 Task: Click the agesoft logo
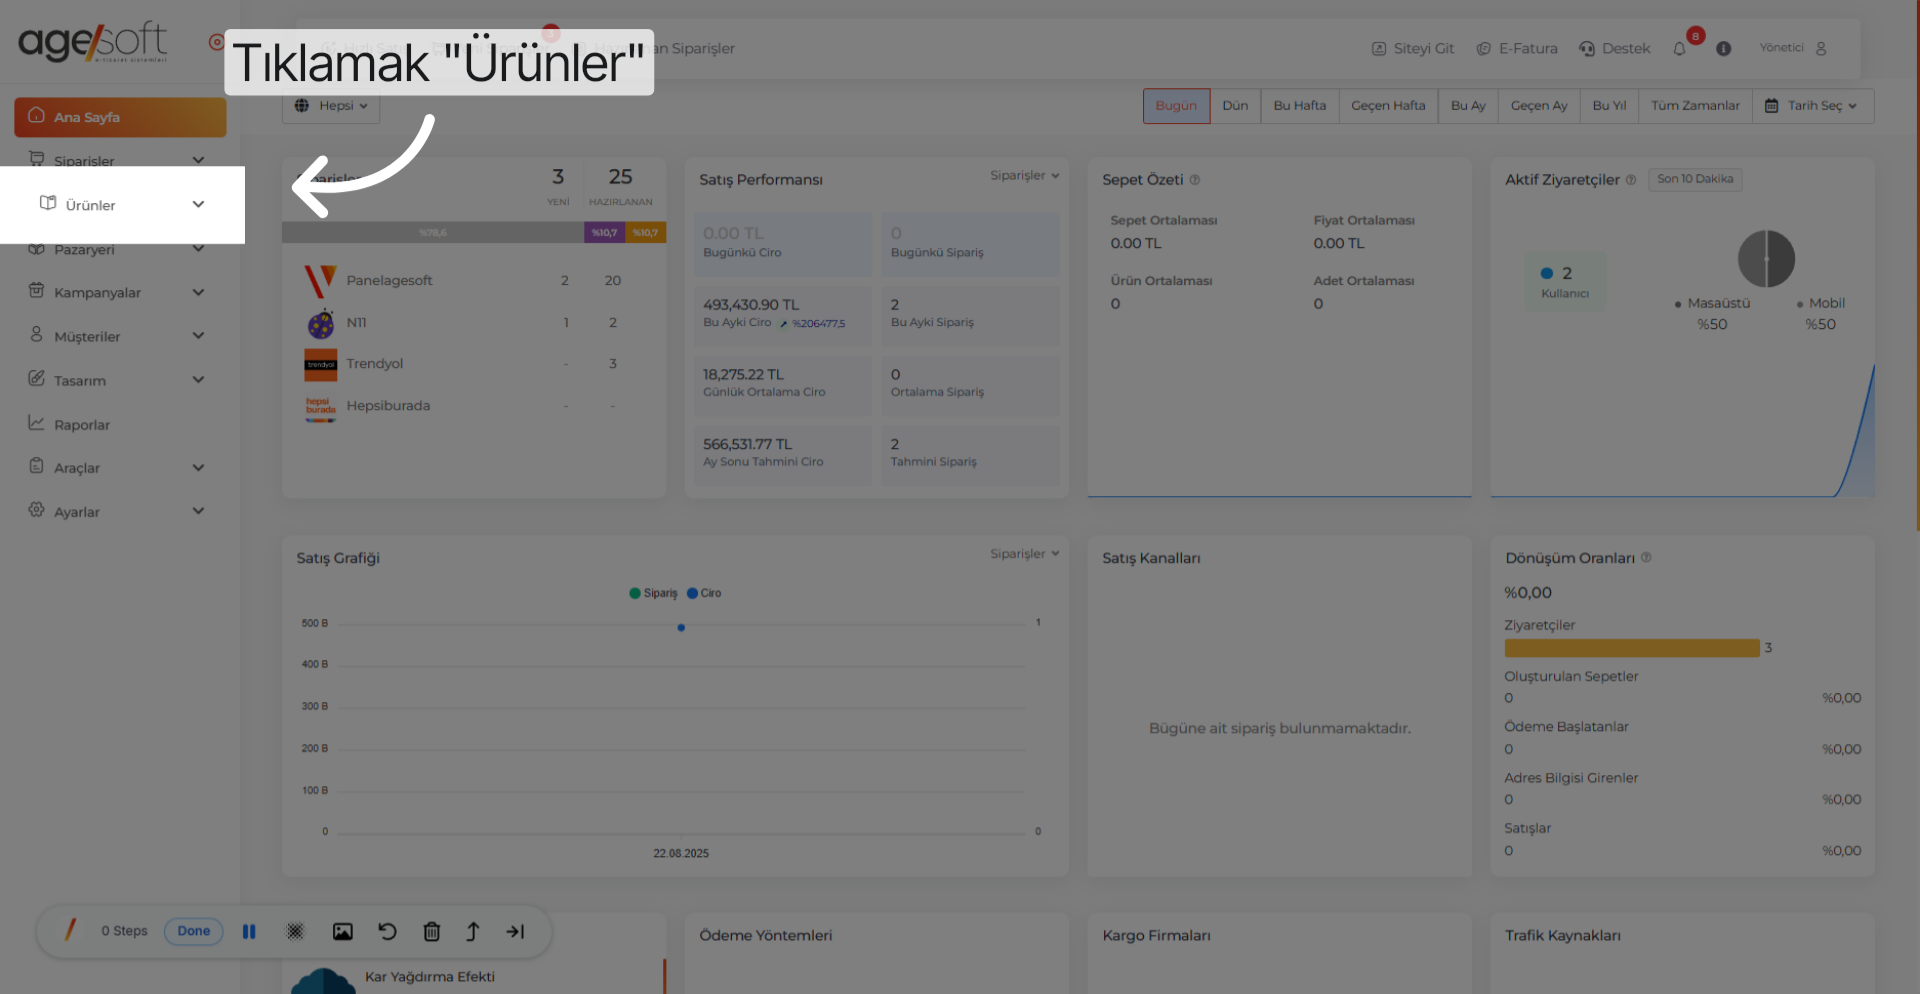(x=93, y=42)
